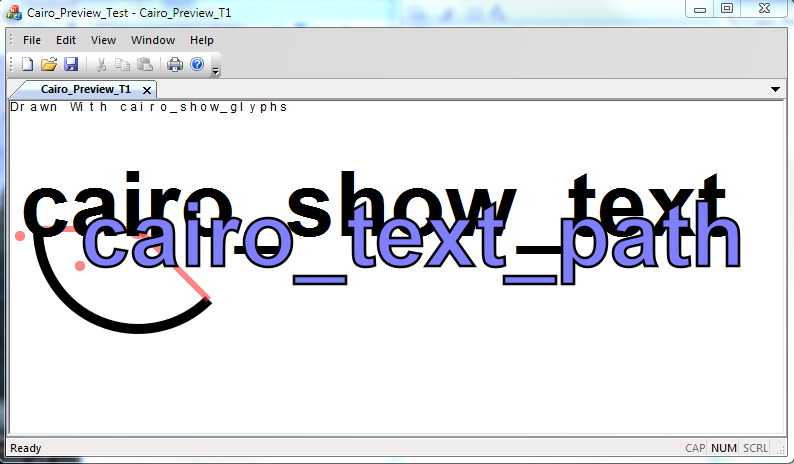Open the File menu

pos(32,40)
